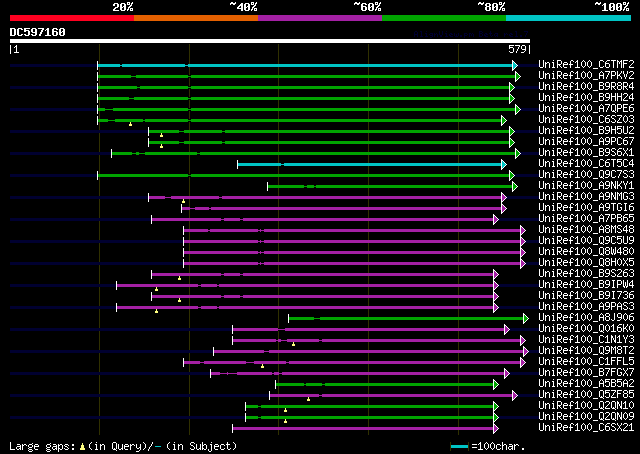Select the UniRef100_B7FGX7 label
640x454 pixels.
pos(586,373)
